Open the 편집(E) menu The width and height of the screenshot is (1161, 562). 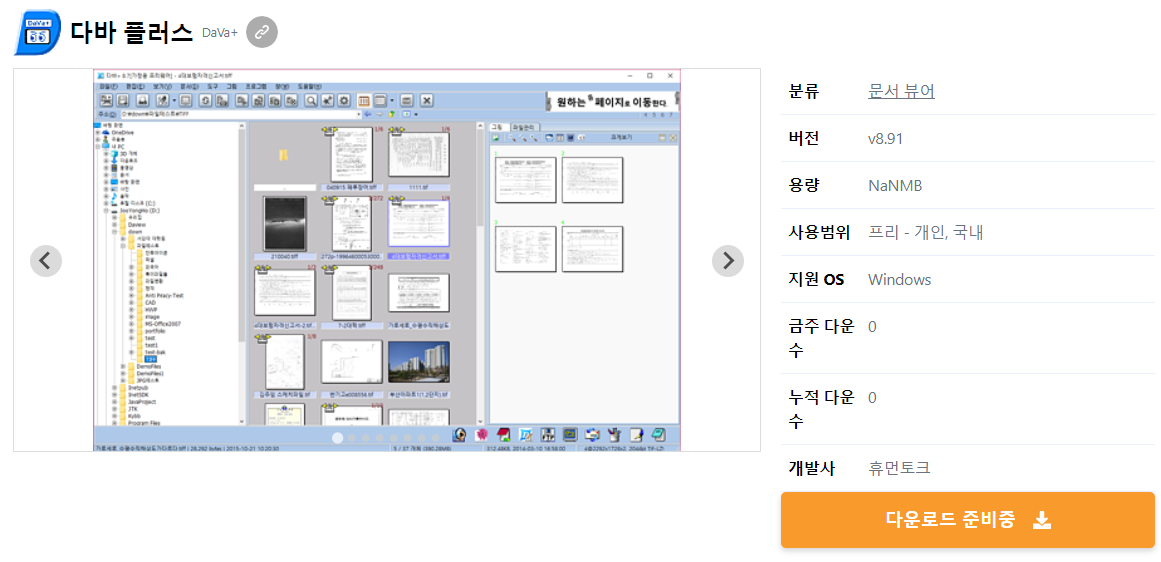click(x=135, y=87)
